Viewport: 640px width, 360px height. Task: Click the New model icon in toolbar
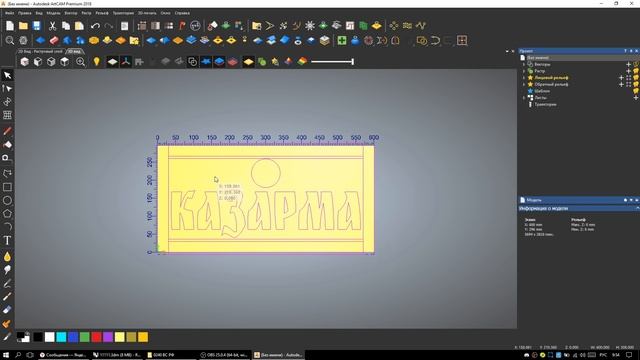point(10,26)
